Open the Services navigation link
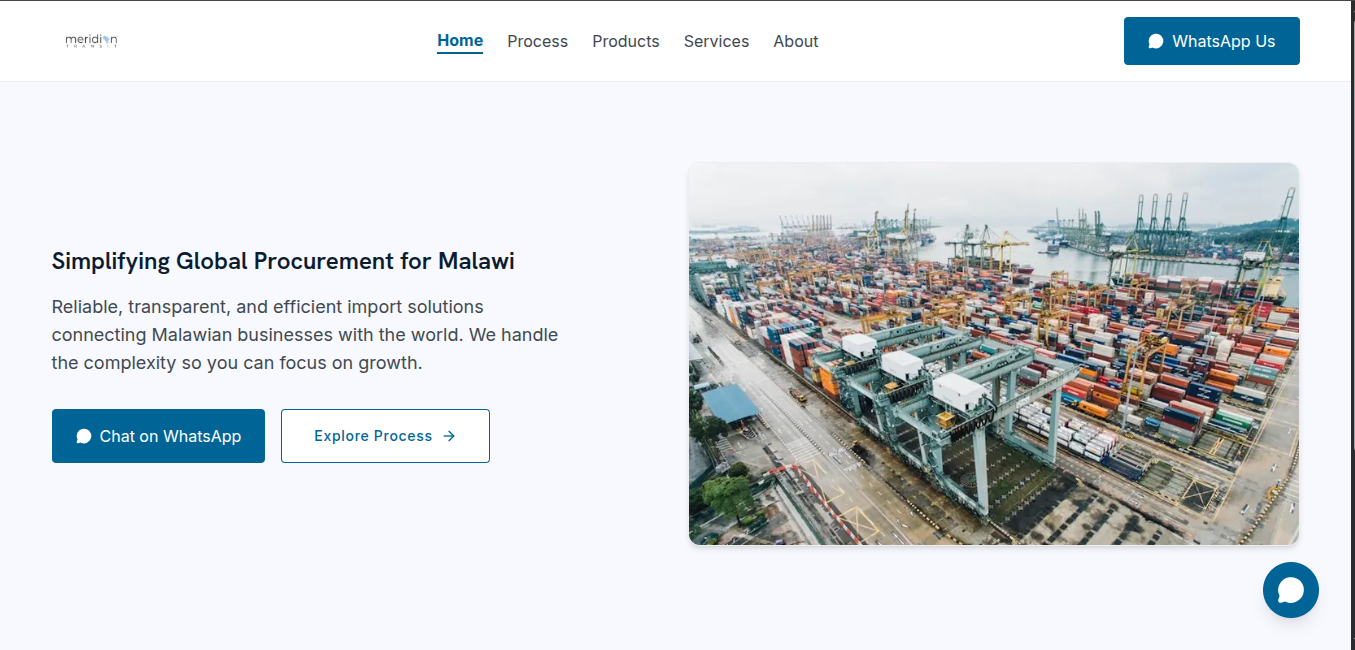Screen dimensions: 1355x650 [716, 41]
